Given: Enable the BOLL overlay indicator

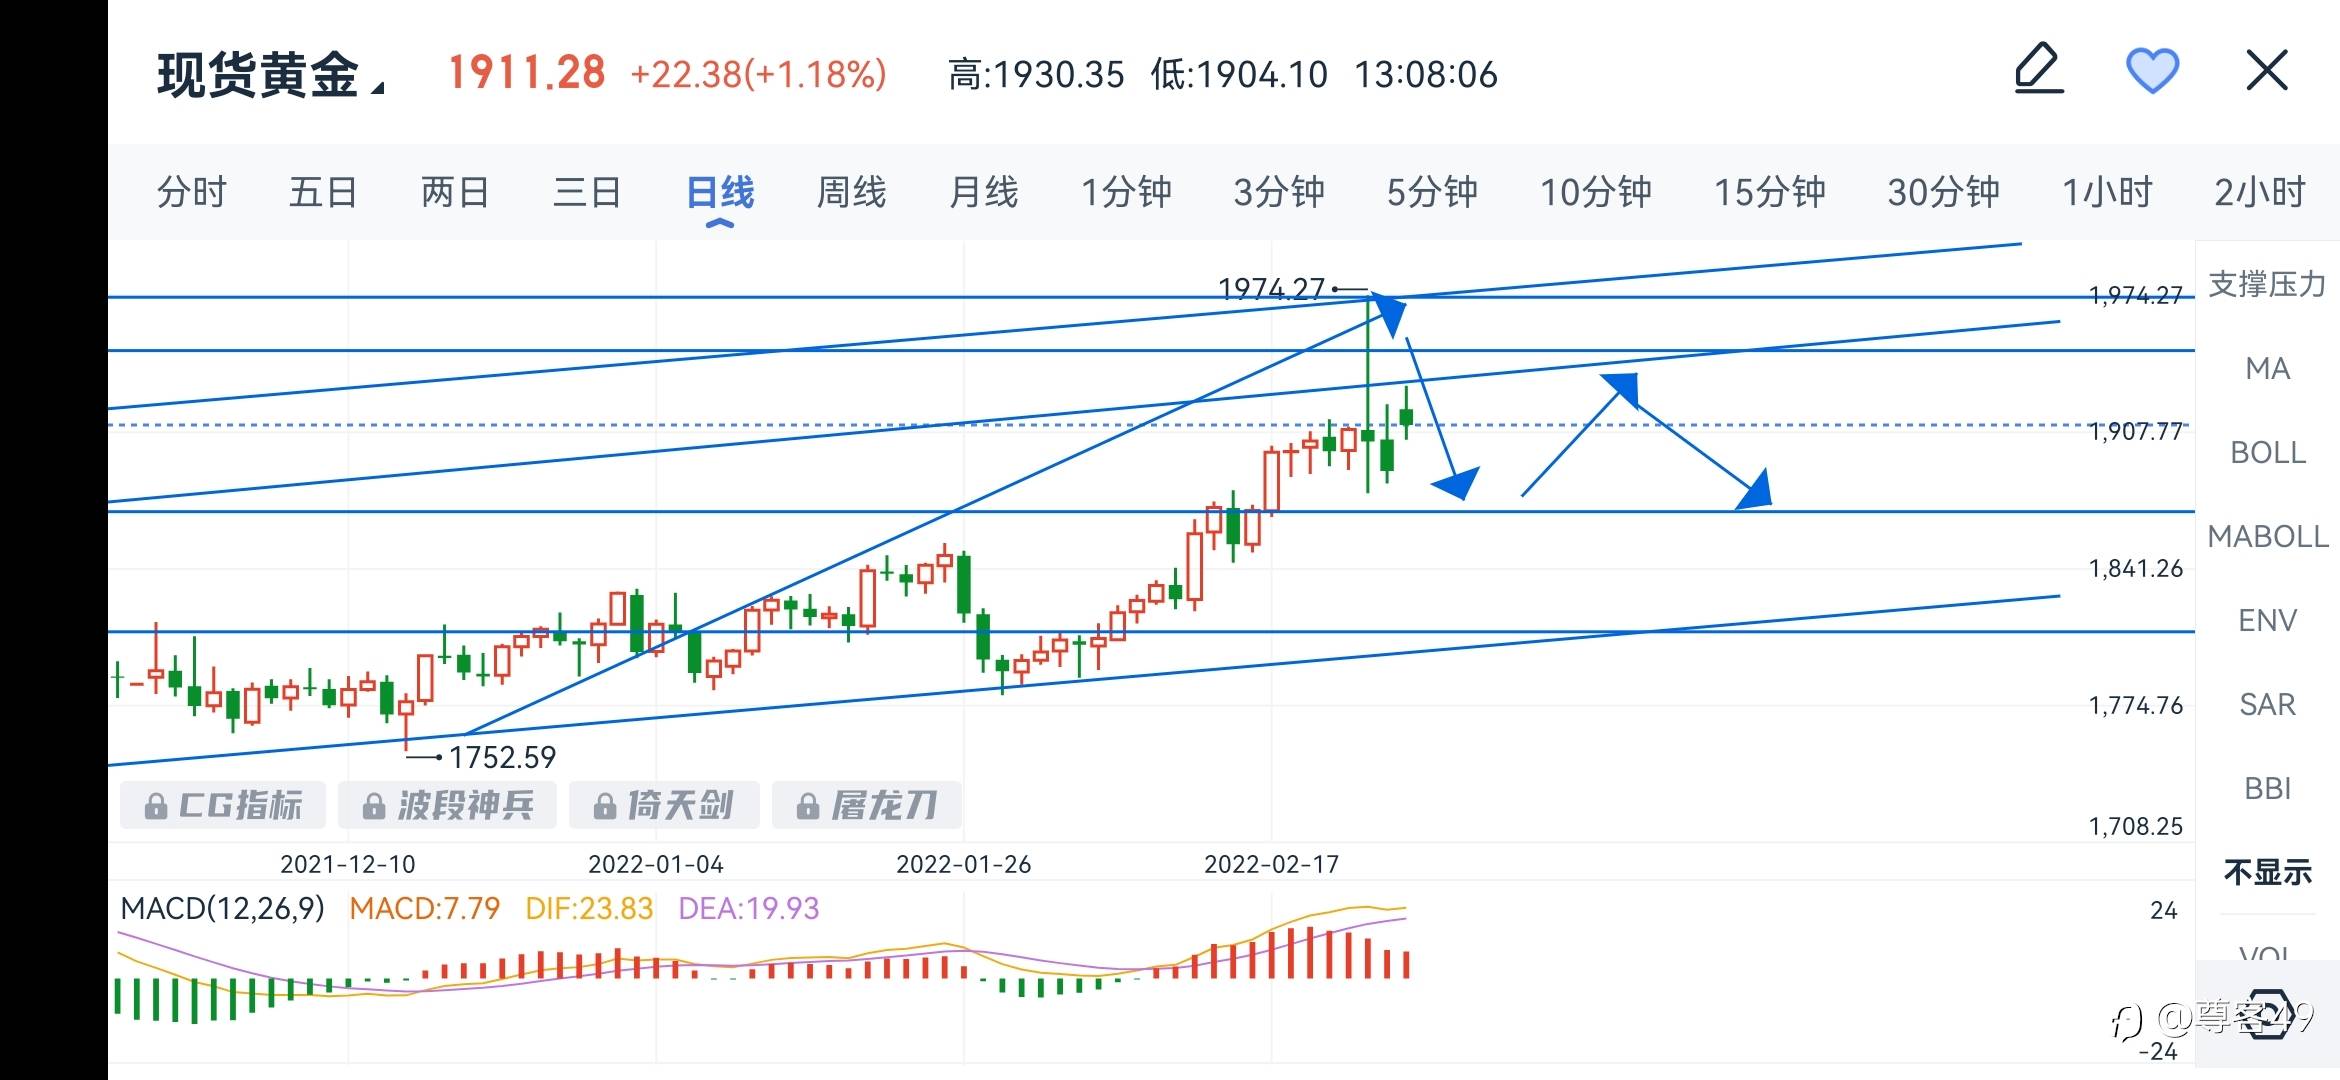Looking at the screenshot, I should [x=2267, y=453].
